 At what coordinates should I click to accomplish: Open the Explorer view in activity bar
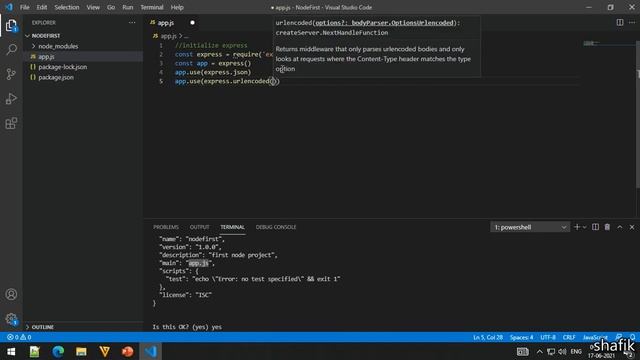(11, 26)
